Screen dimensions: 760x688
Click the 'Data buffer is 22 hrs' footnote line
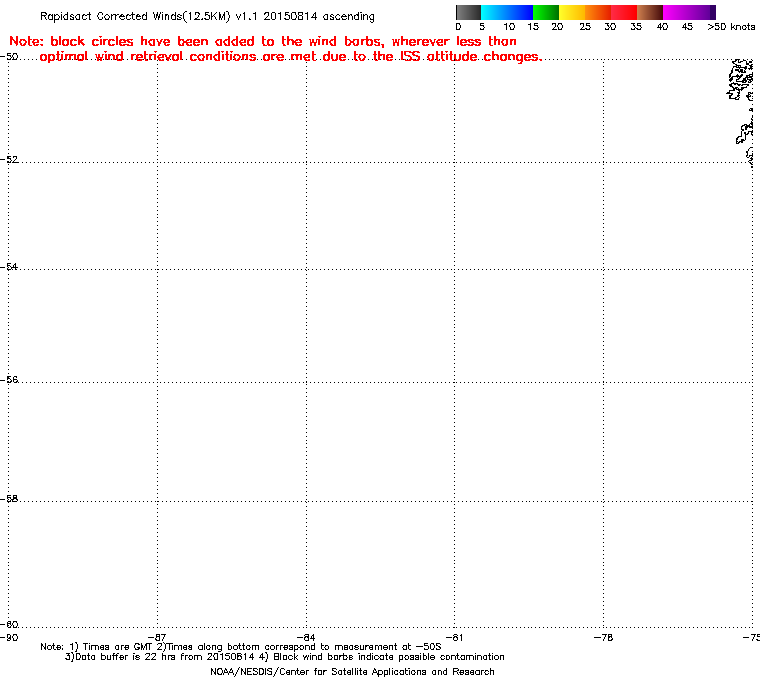285,657
